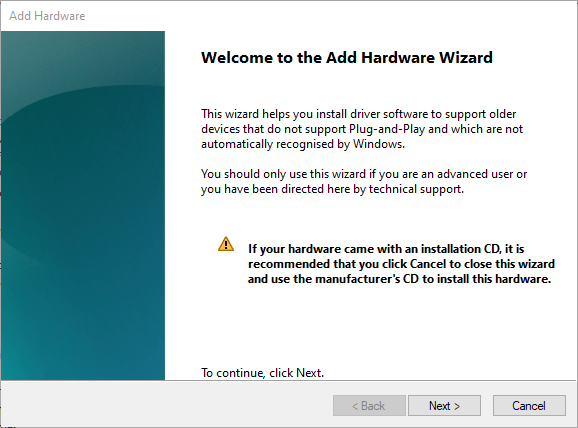Viewport: 578px width, 428px height.
Task: Click the line mentioning Plug-and-Play devices
Action: click(x=362, y=129)
